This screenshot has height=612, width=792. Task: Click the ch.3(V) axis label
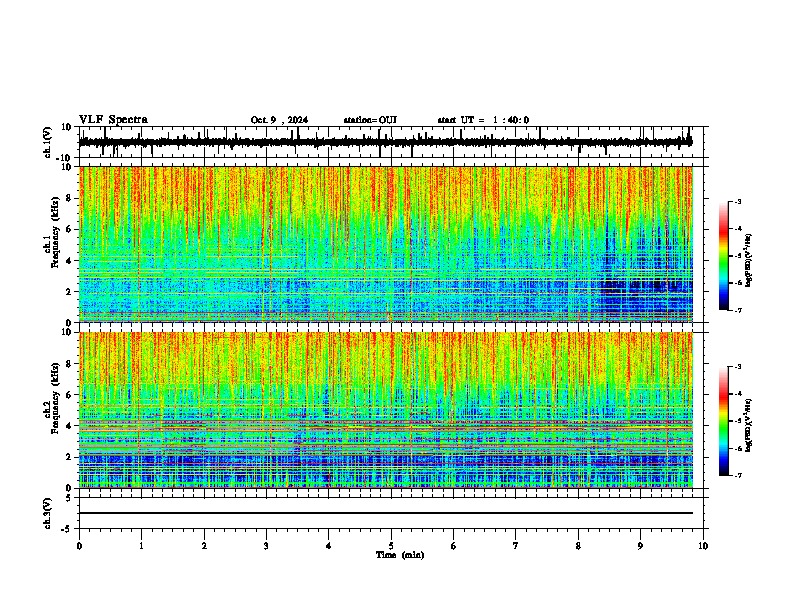click(48, 513)
